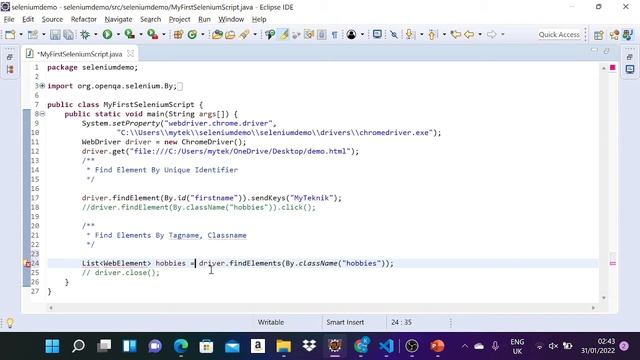640x360 pixels.
Task: Click the New Java Class icon
Action: point(192,35)
